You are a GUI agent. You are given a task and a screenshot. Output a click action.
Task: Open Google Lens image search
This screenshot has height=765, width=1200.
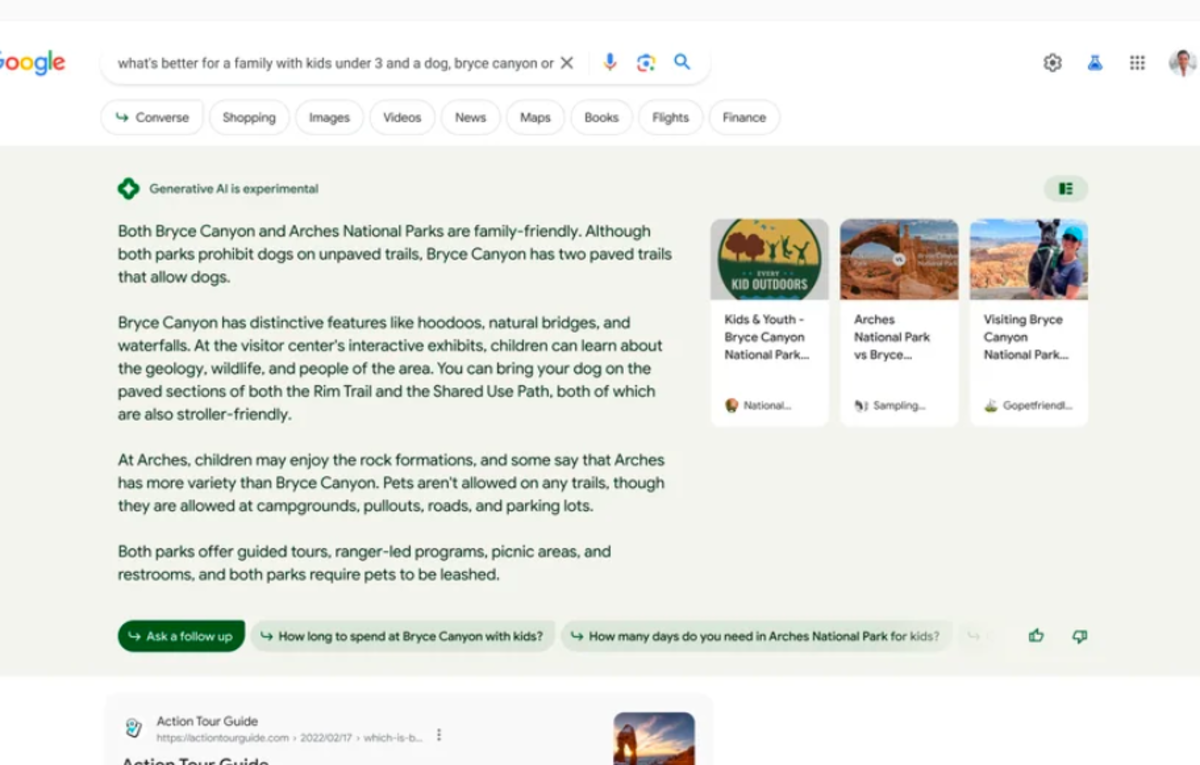646,63
